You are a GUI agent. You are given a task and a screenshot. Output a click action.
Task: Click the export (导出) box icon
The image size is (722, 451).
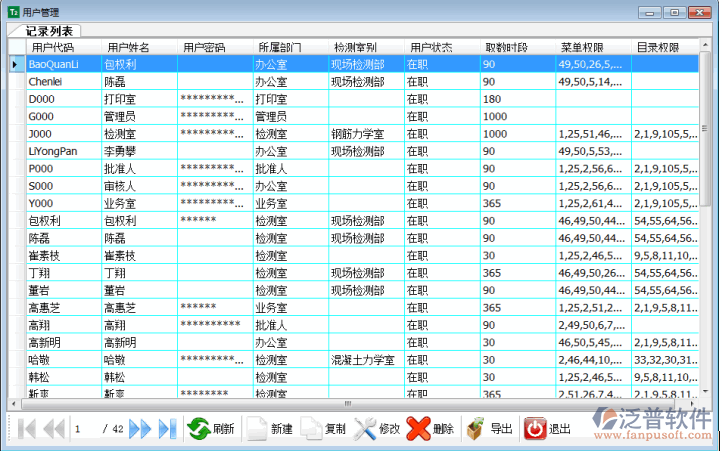click(476, 428)
